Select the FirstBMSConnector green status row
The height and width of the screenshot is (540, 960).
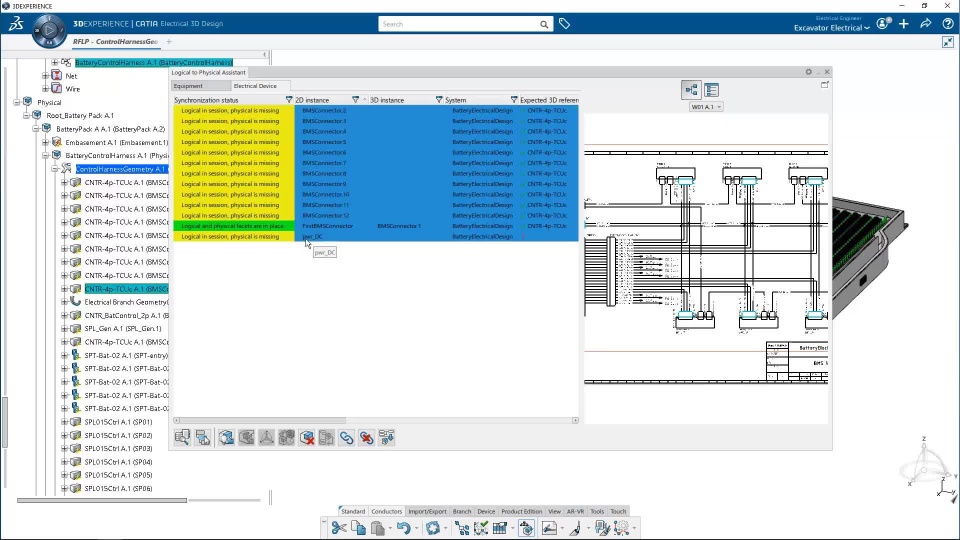(x=376, y=226)
